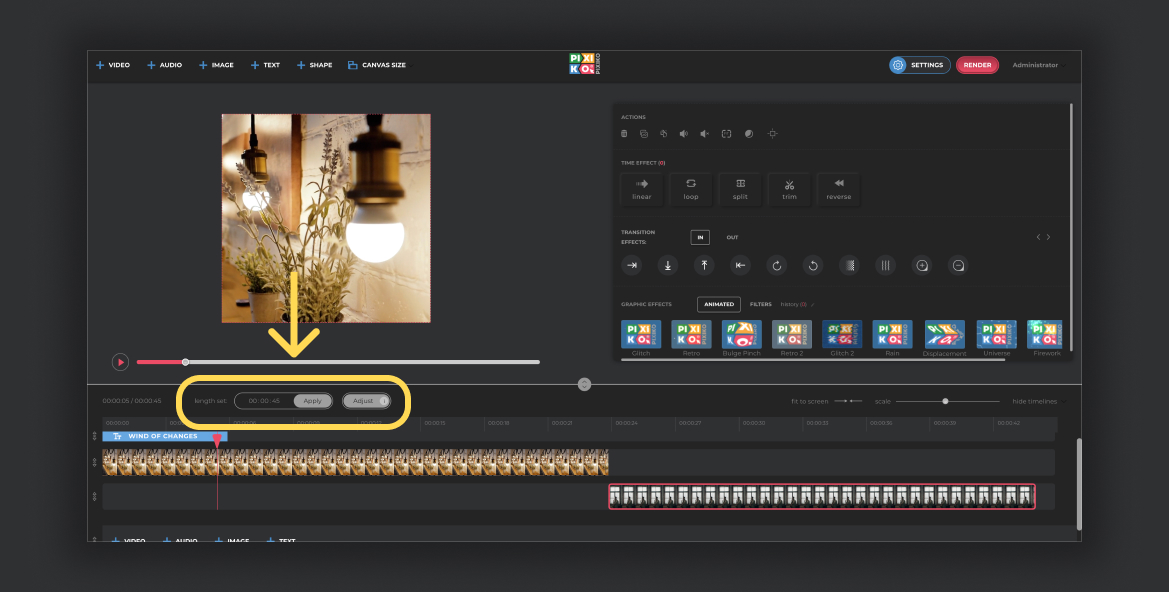Select the Wind of Changes text clip
Image resolution: width=1169 pixels, height=592 pixels.
[165, 436]
